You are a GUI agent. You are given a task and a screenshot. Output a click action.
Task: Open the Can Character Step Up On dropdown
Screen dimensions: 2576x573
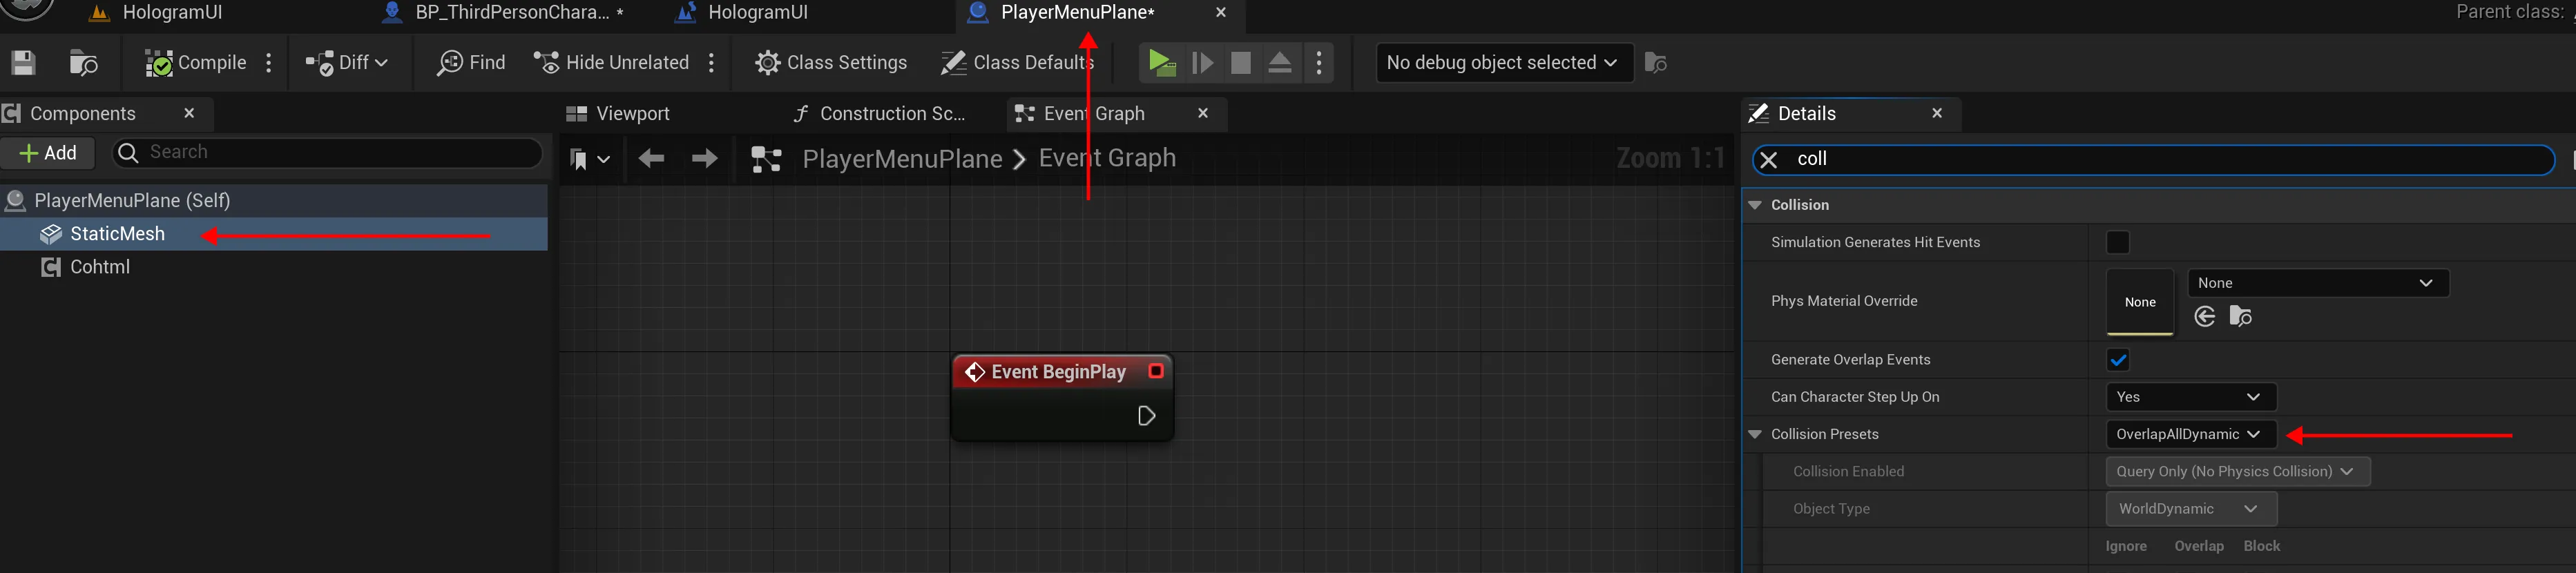(x=2189, y=397)
